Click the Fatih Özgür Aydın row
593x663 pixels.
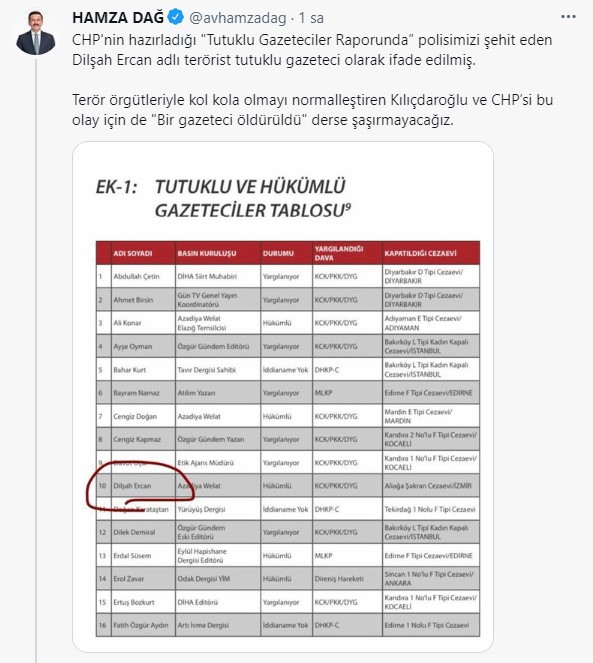[288, 625]
